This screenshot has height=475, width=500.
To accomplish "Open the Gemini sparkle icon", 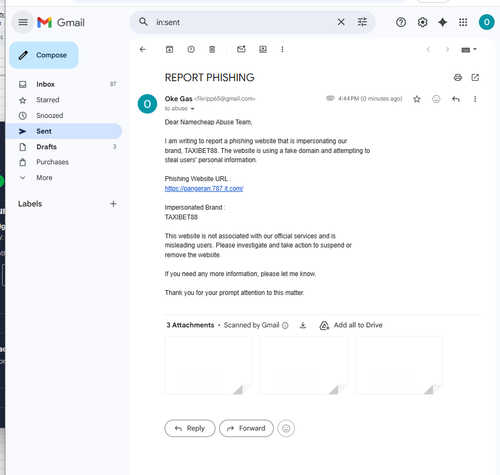I will [442, 22].
